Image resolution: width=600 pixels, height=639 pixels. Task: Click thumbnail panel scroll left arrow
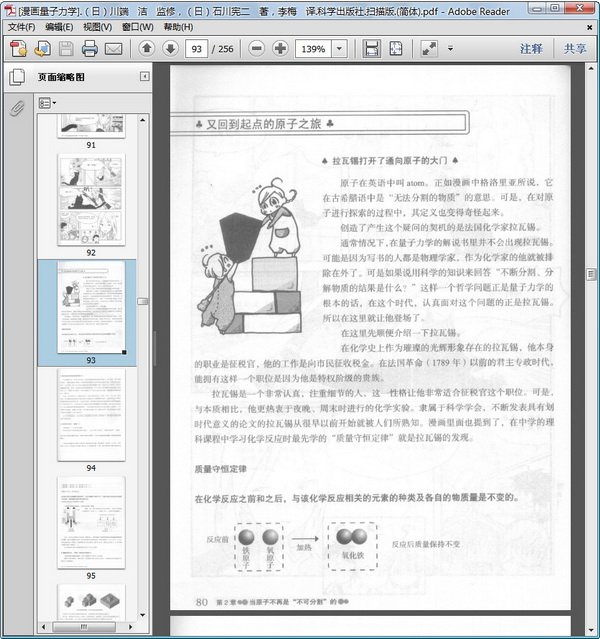click(x=43, y=626)
